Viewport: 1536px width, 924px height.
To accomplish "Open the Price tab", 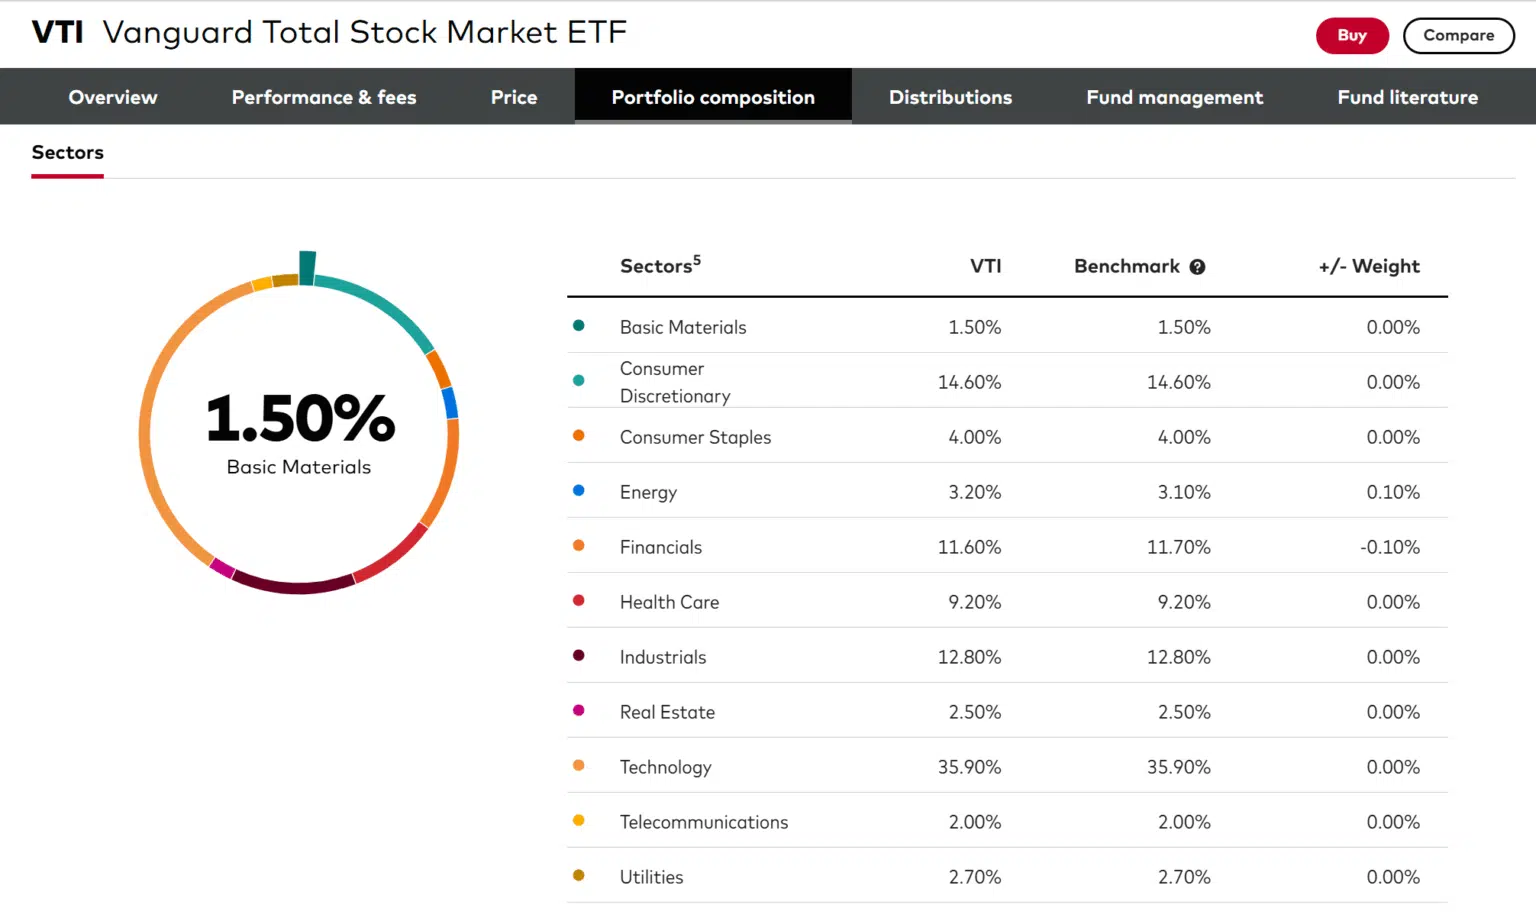I will click(x=514, y=97).
